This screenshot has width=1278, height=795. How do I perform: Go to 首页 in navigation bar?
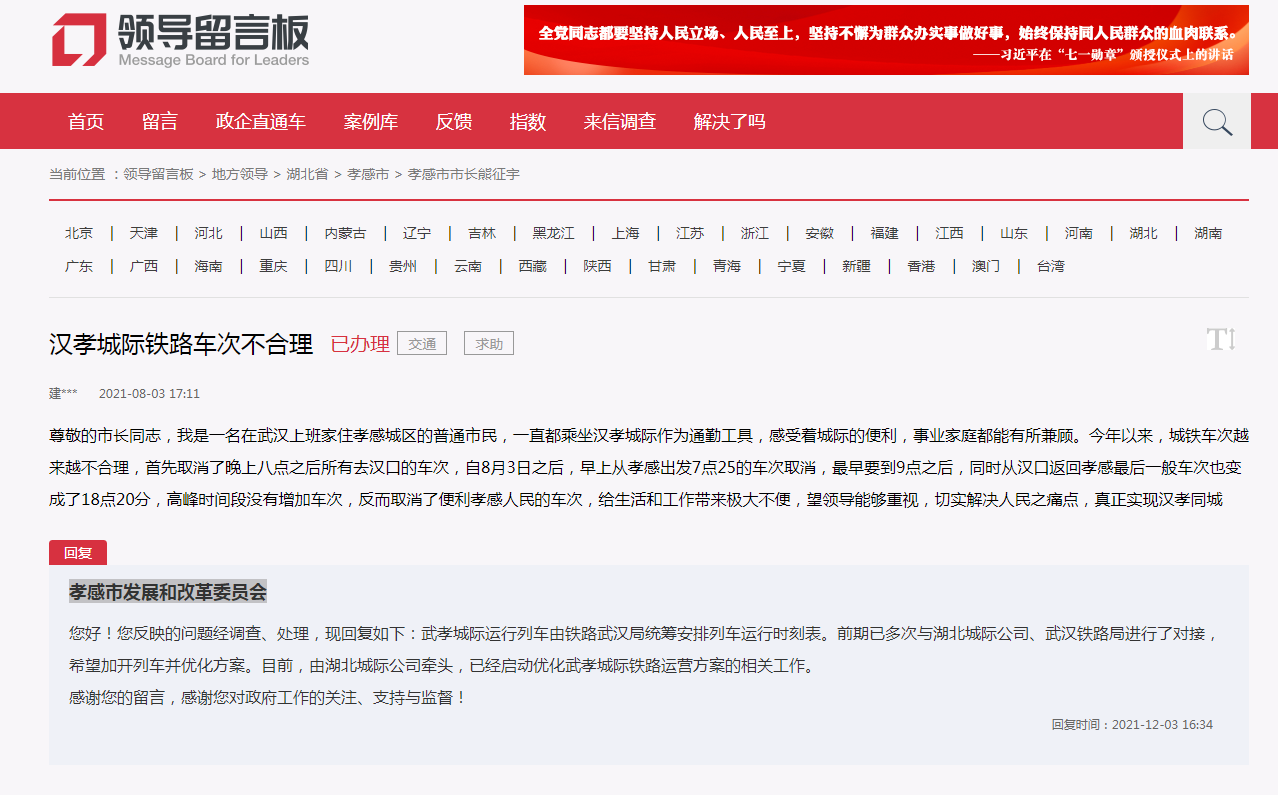pos(86,122)
